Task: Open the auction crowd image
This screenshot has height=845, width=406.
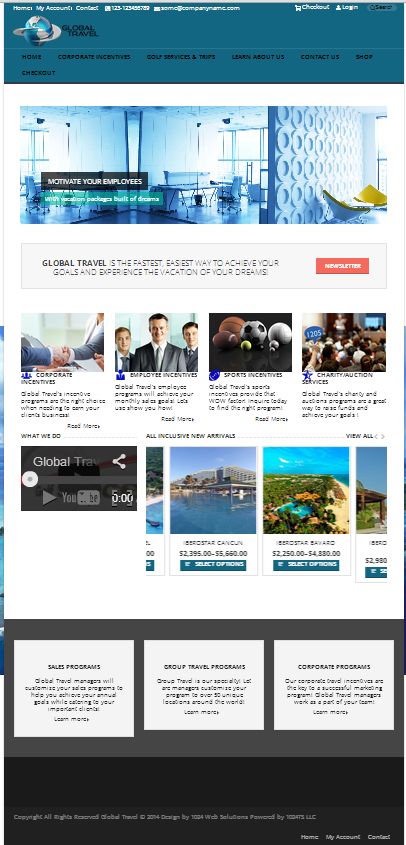Action: (x=344, y=342)
